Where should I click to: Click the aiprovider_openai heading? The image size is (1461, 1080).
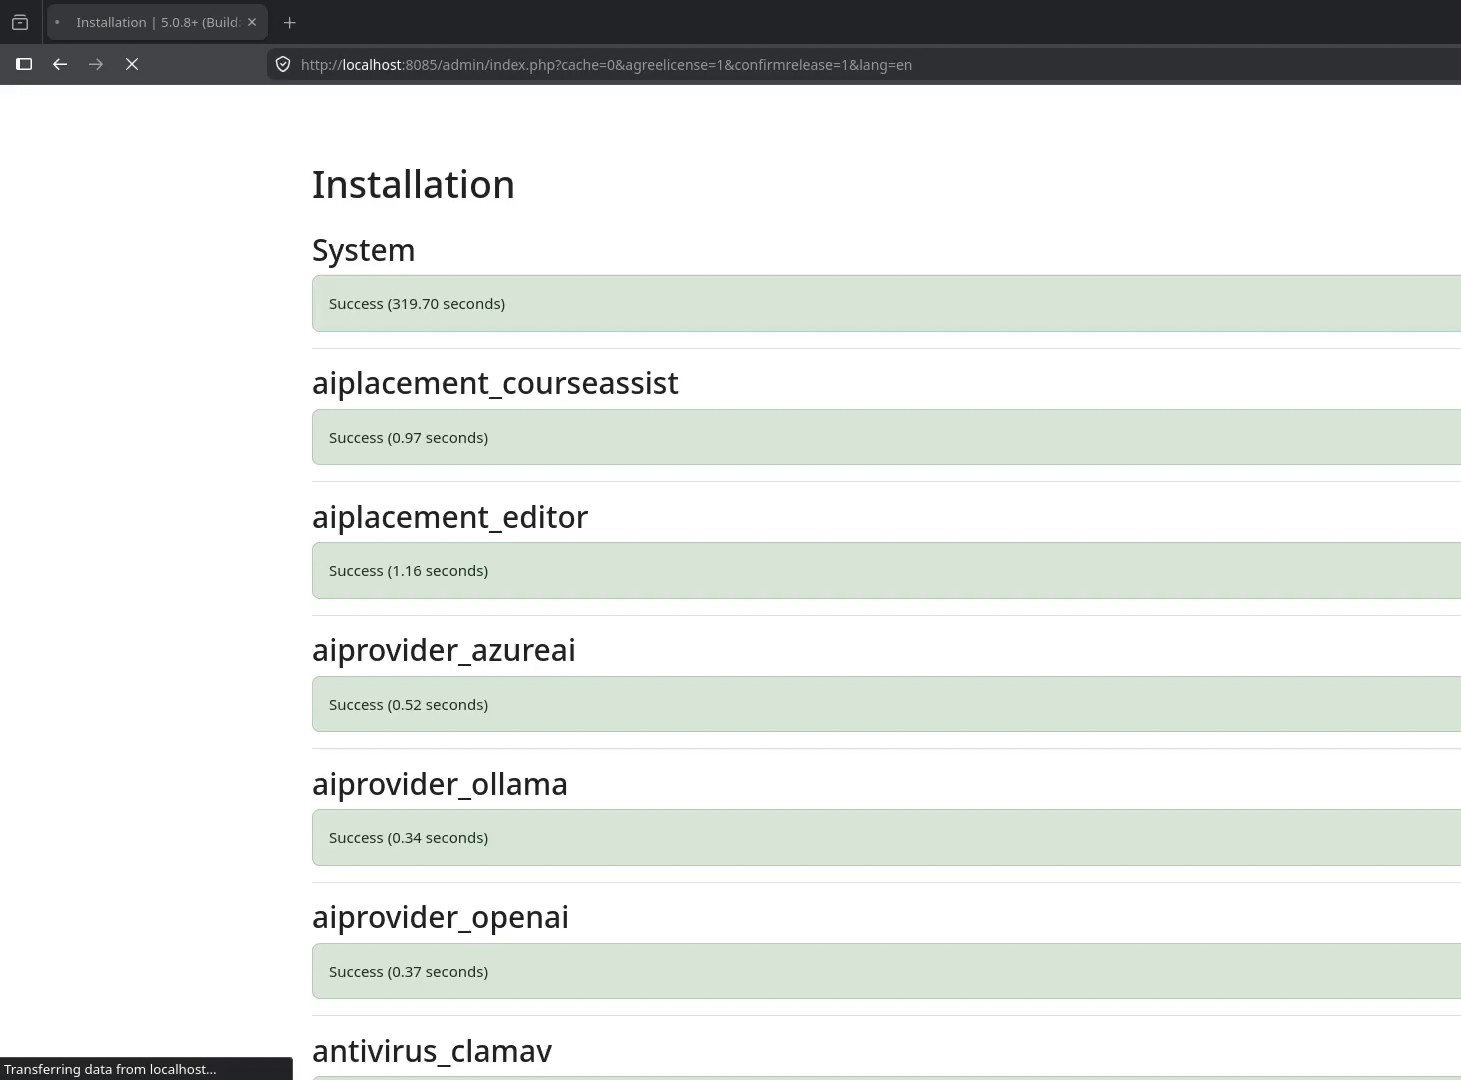440,917
